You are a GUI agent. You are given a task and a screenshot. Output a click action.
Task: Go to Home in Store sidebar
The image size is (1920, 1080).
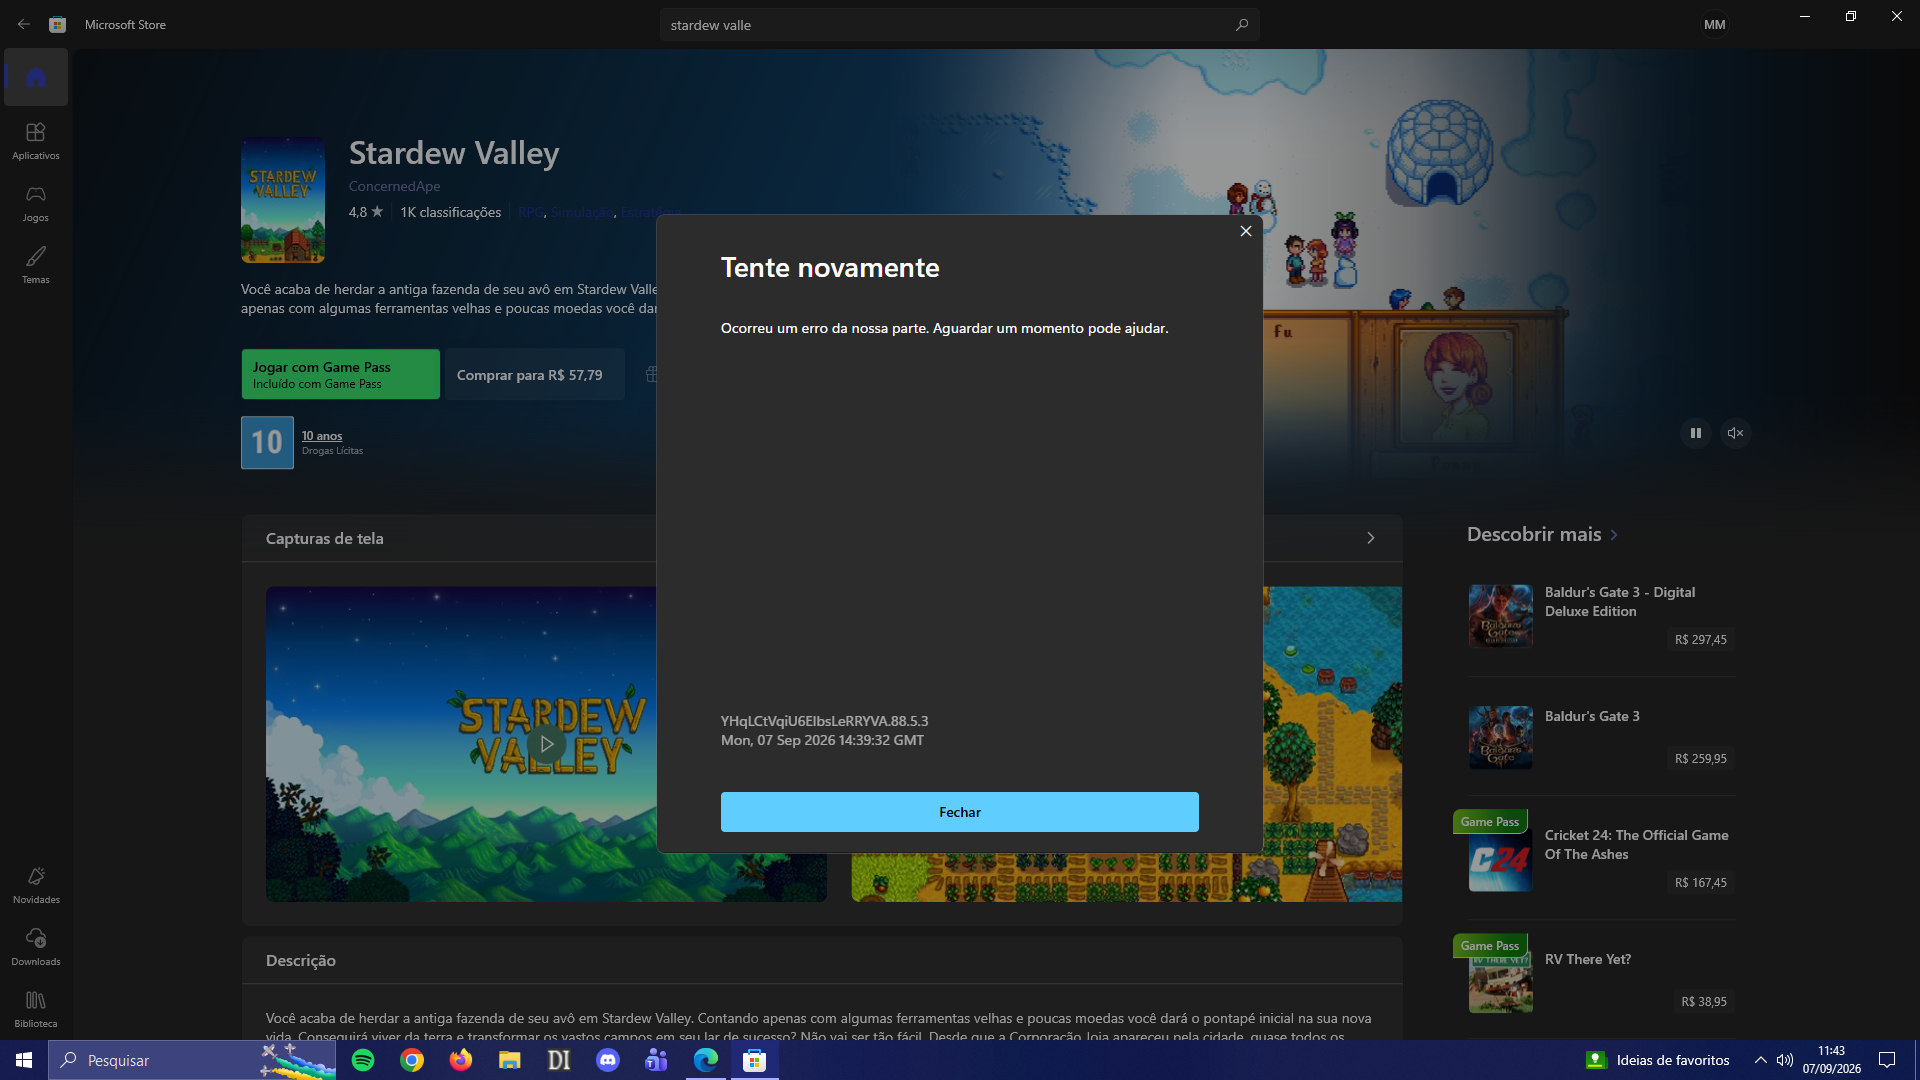click(36, 77)
